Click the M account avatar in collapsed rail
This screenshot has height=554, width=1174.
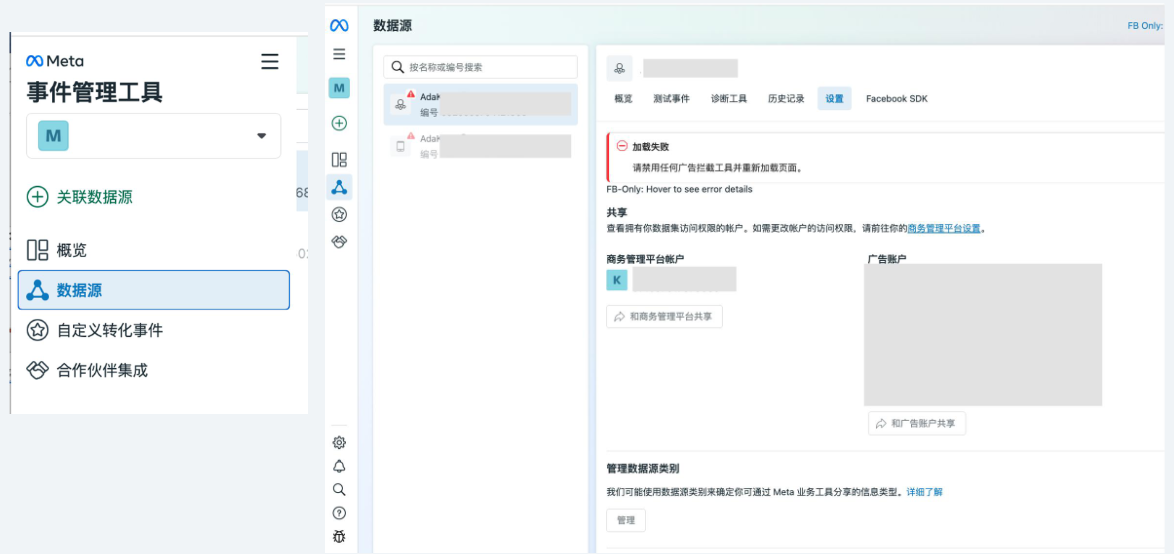[339, 88]
